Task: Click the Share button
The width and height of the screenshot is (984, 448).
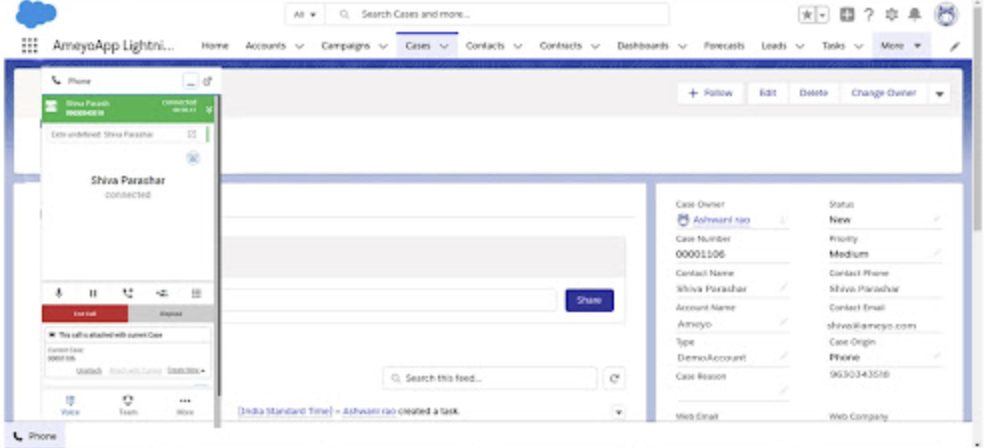Action: click(589, 301)
